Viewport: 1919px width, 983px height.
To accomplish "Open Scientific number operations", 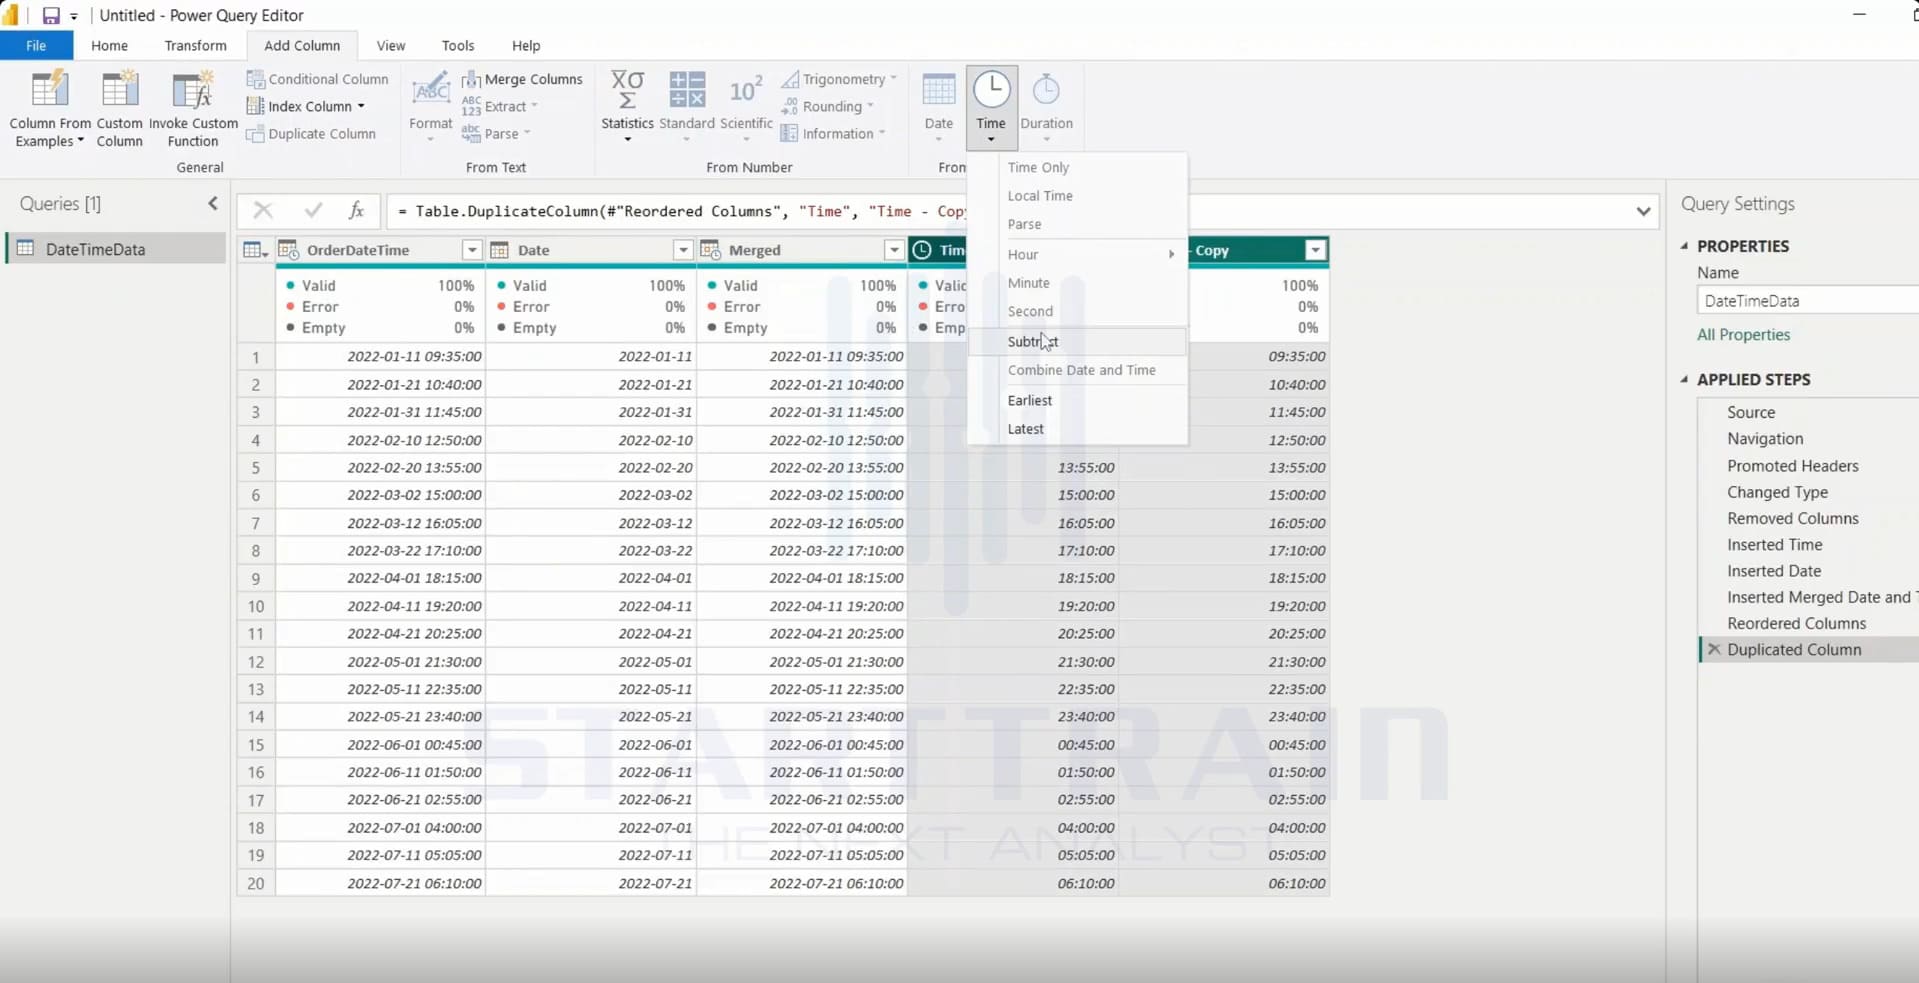I will [746, 107].
